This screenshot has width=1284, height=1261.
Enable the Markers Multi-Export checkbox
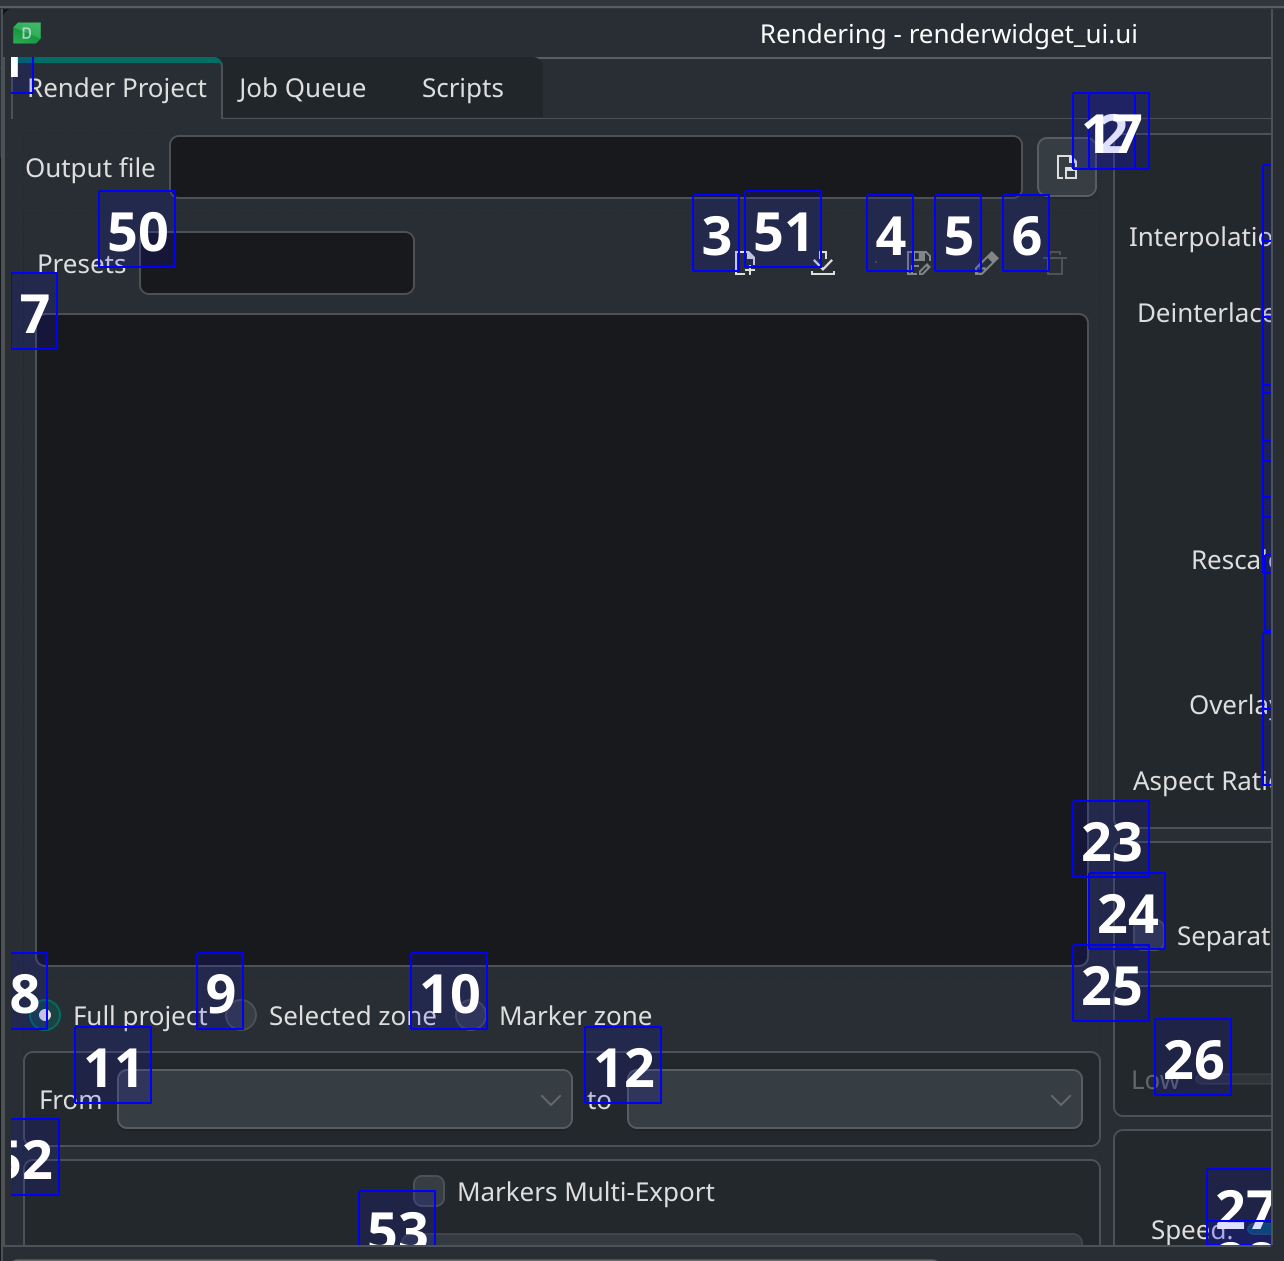pyautogui.click(x=429, y=1191)
